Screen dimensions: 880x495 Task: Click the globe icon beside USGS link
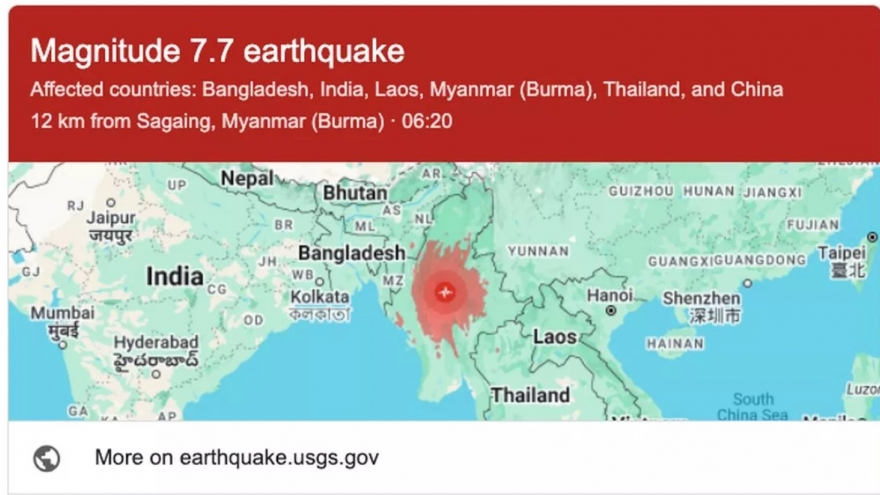click(46, 458)
